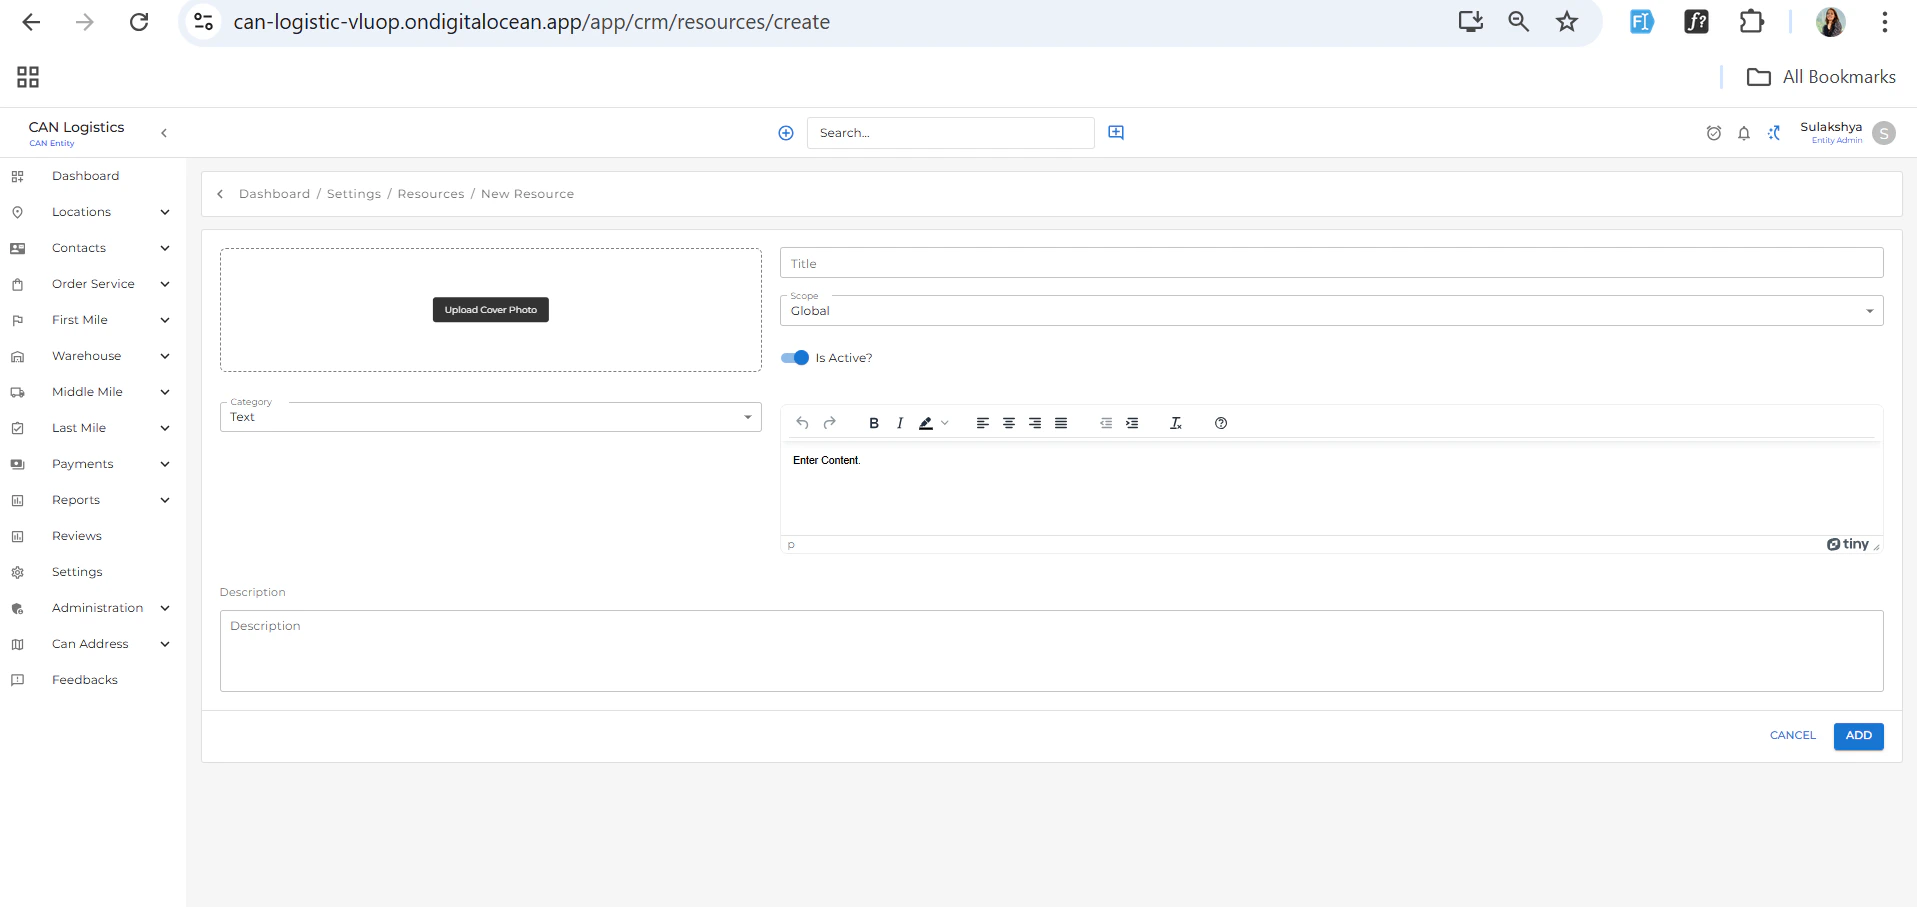This screenshot has height=907, width=1917.
Task: Open Feedbacks in sidebar
Action: point(85,680)
